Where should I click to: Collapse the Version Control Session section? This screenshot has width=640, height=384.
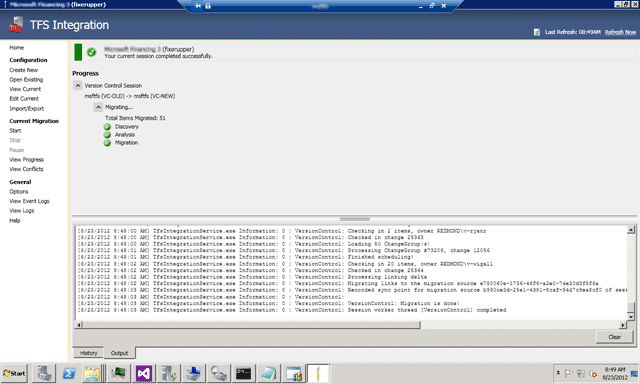(x=78, y=86)
